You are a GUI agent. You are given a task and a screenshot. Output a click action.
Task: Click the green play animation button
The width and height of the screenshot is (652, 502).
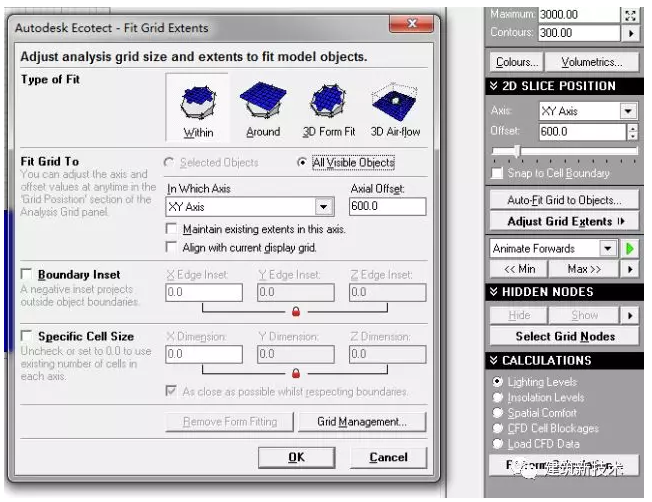[630, 248]
